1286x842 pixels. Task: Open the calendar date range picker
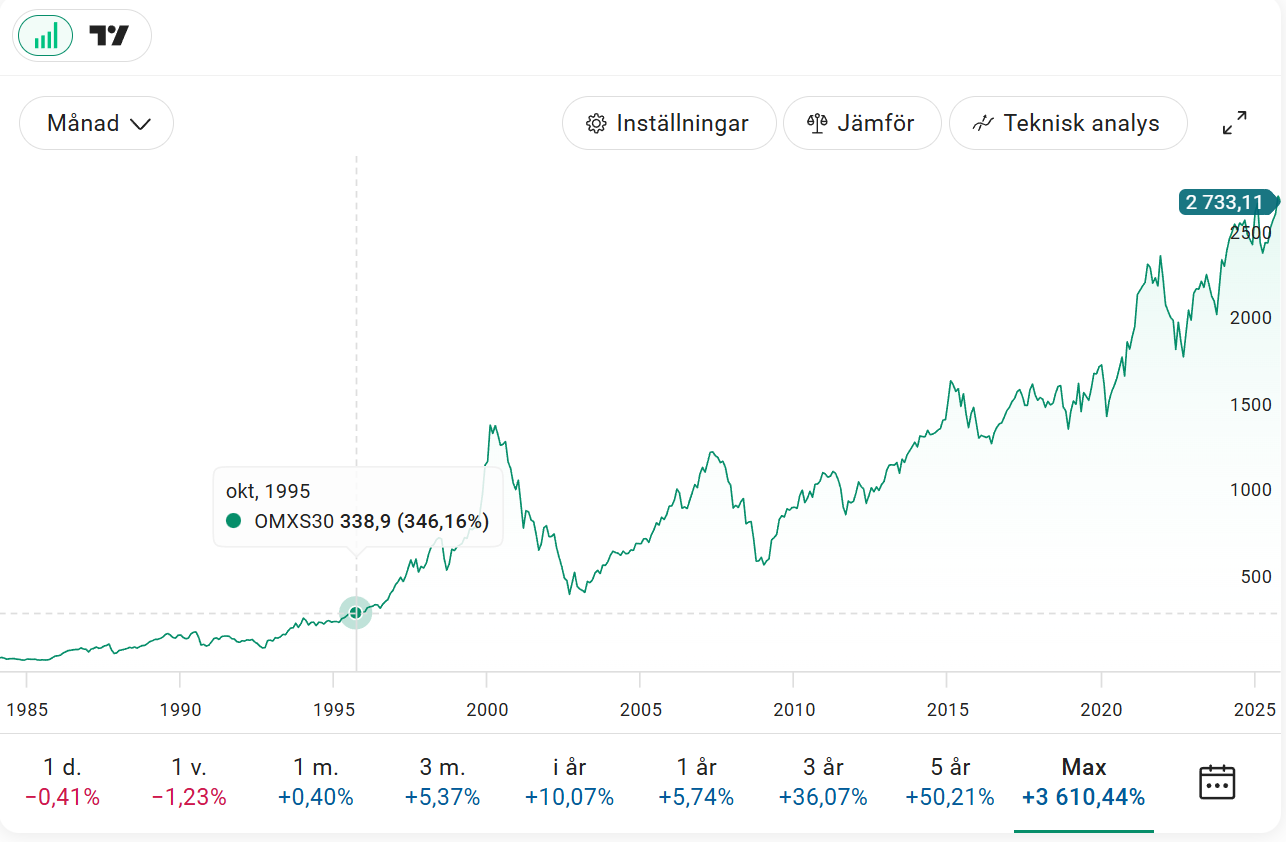(1217, 782)
